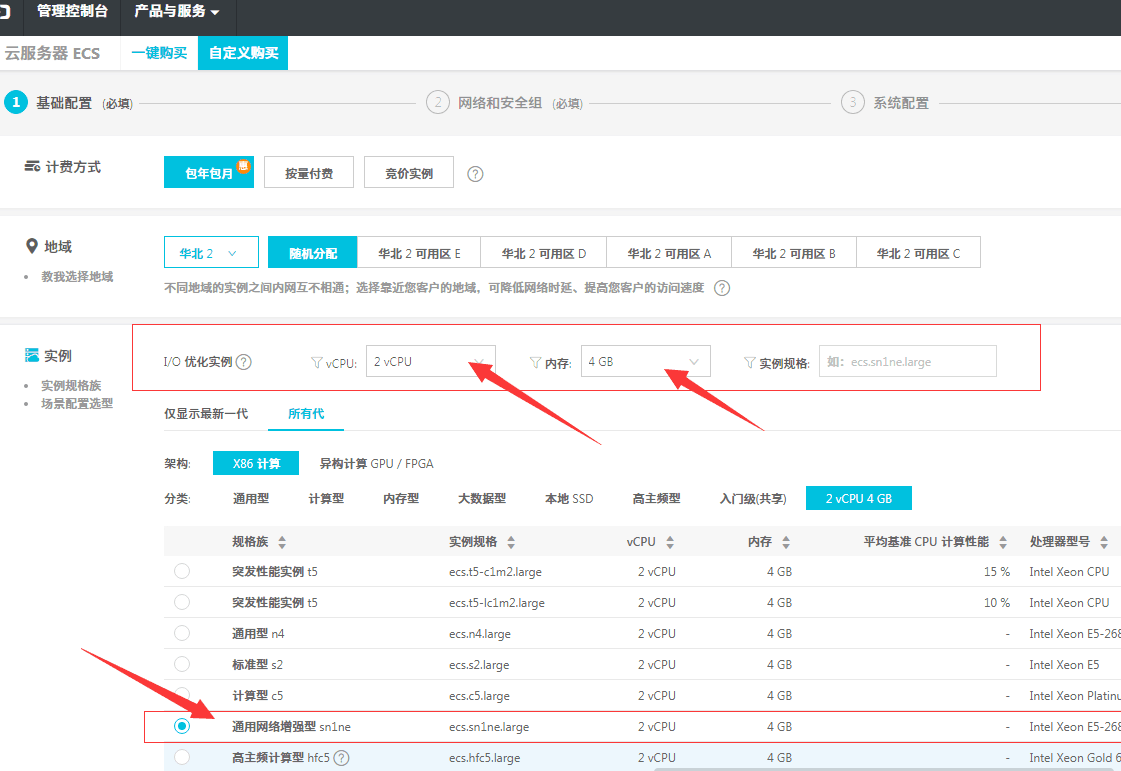Sort by 规格族 column sort icon

[282, 542]
